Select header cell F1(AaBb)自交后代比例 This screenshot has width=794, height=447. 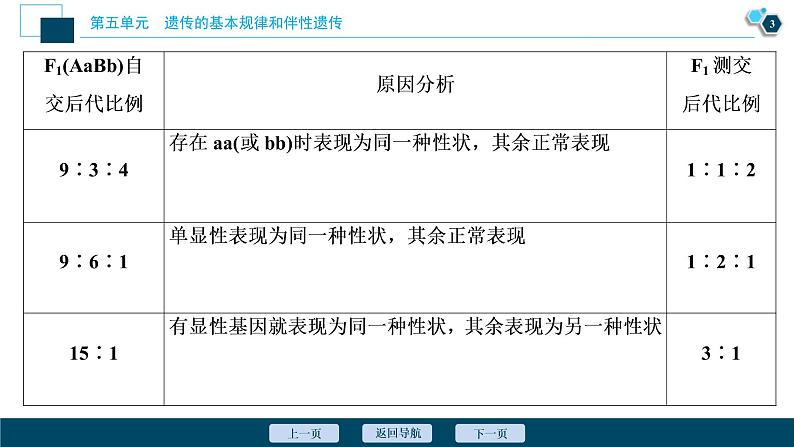click(x=94, y=90)
